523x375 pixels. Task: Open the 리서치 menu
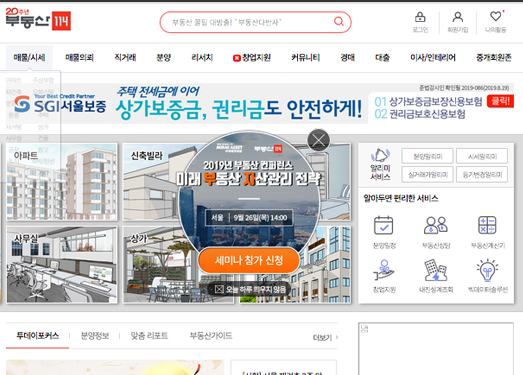pyautogui.click(x=202, y=57)
